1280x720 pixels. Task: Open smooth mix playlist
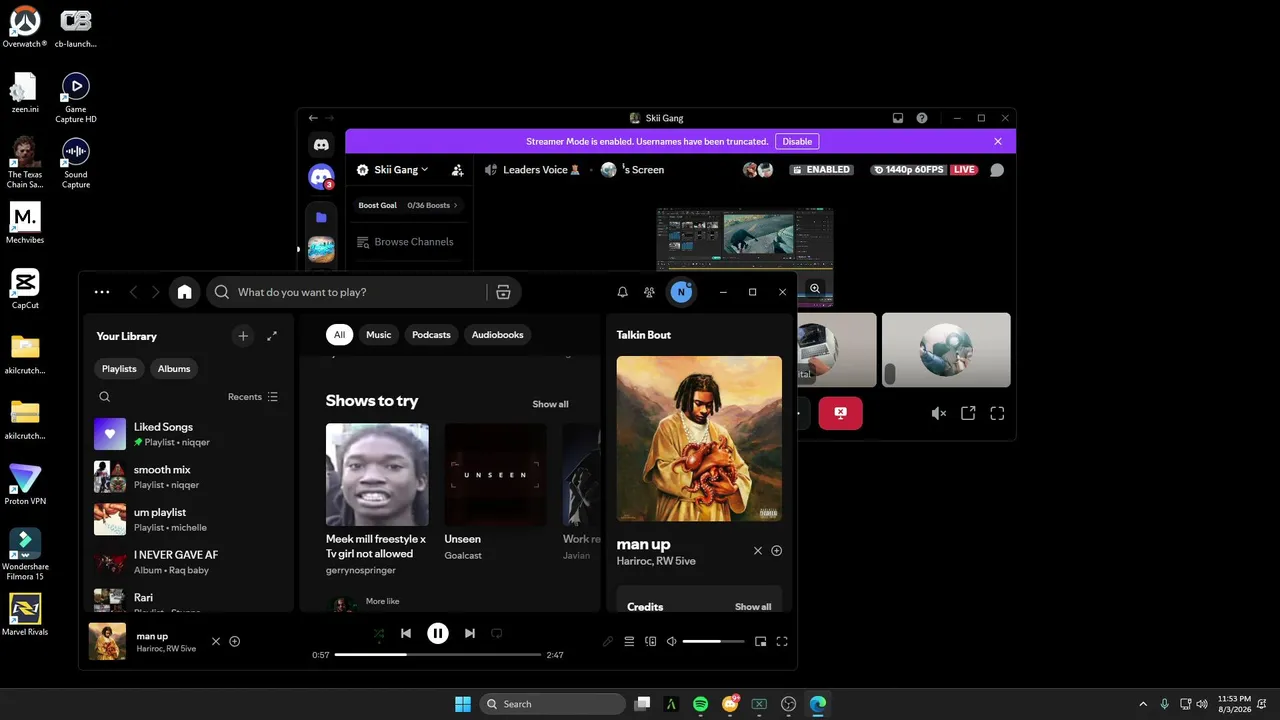click(x=188, y=477)
